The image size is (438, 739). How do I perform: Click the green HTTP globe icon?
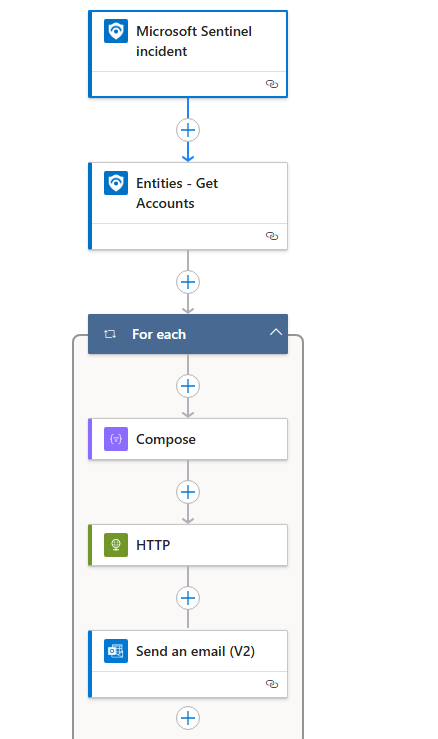(116, 545)
